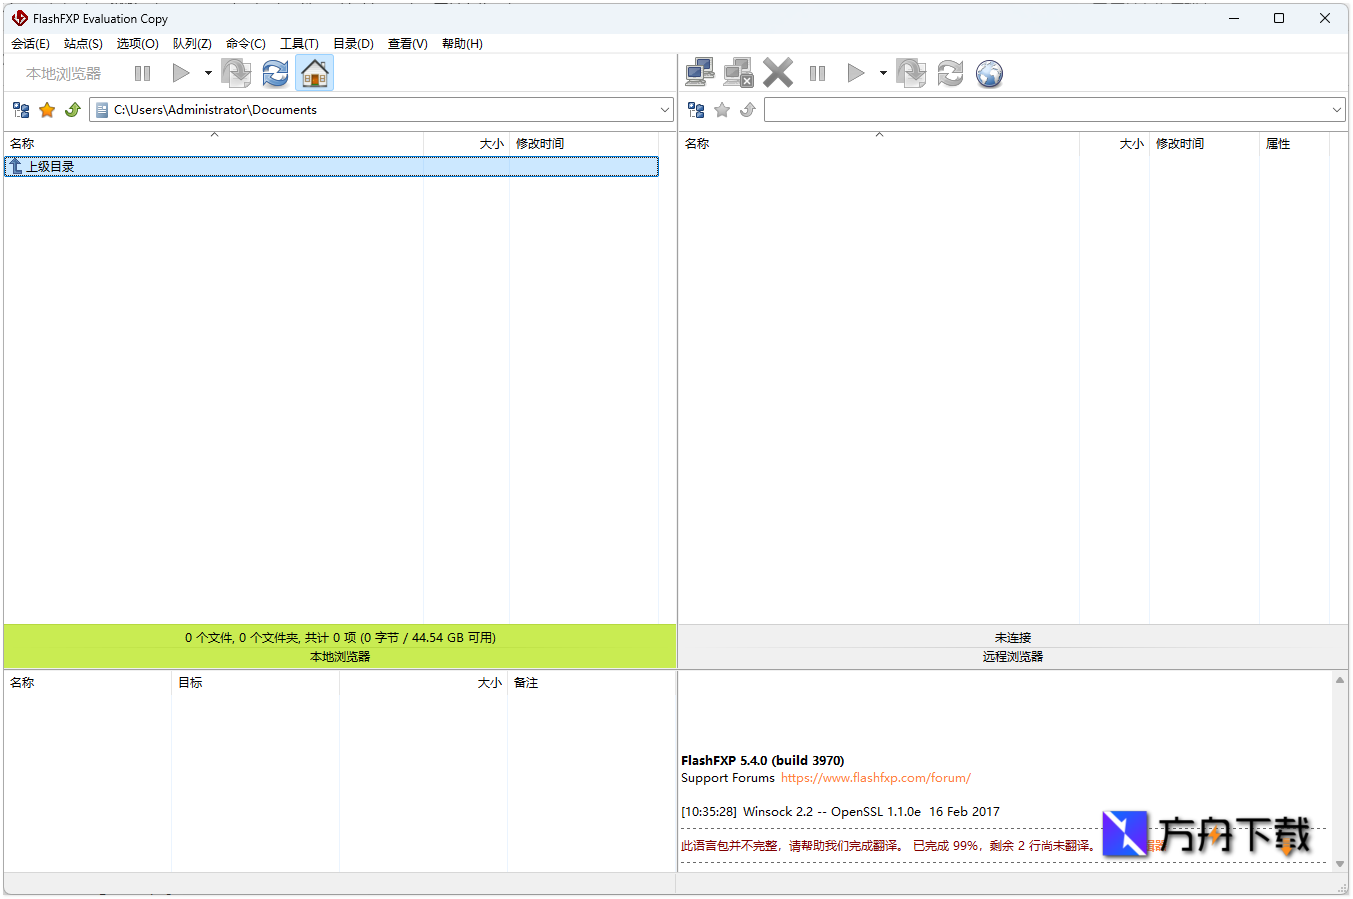Sort local list by 大小 column
The image size is (1353, 899).
point(467,144)
